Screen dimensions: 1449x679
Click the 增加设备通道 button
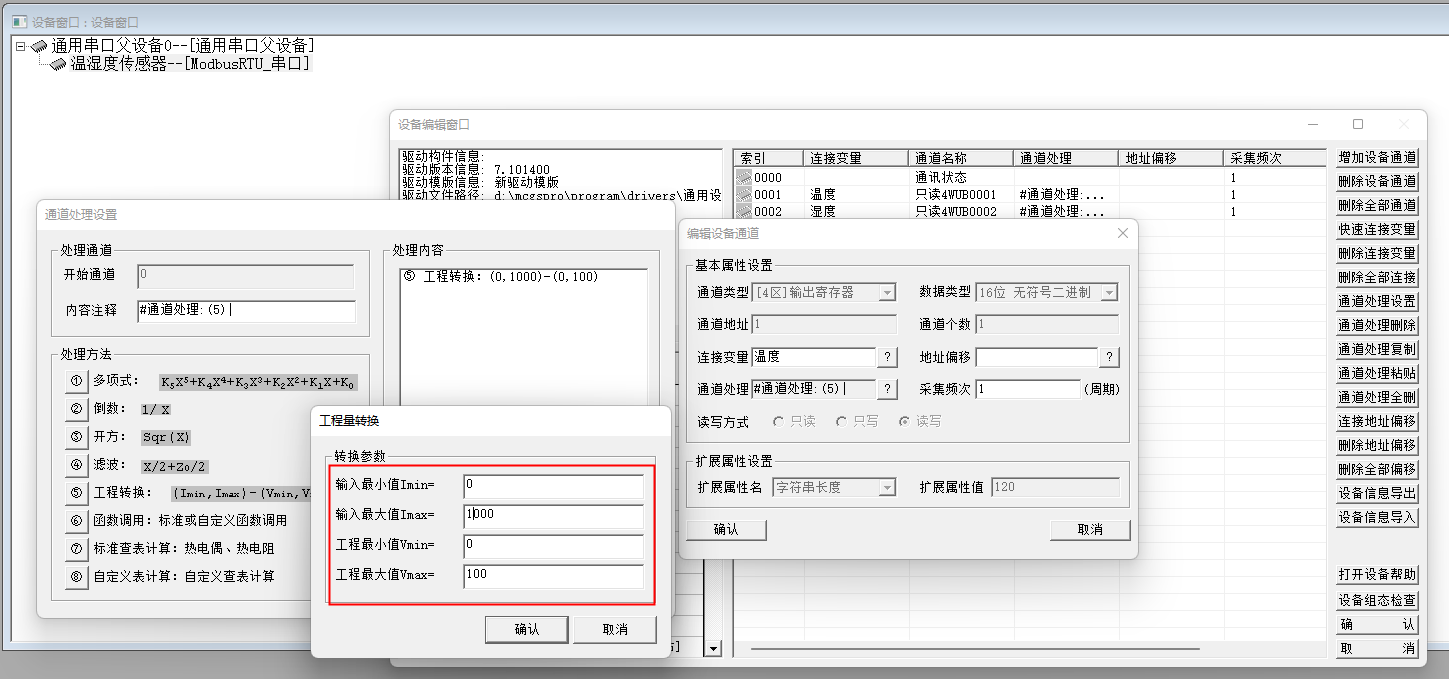pos(1377,157)
